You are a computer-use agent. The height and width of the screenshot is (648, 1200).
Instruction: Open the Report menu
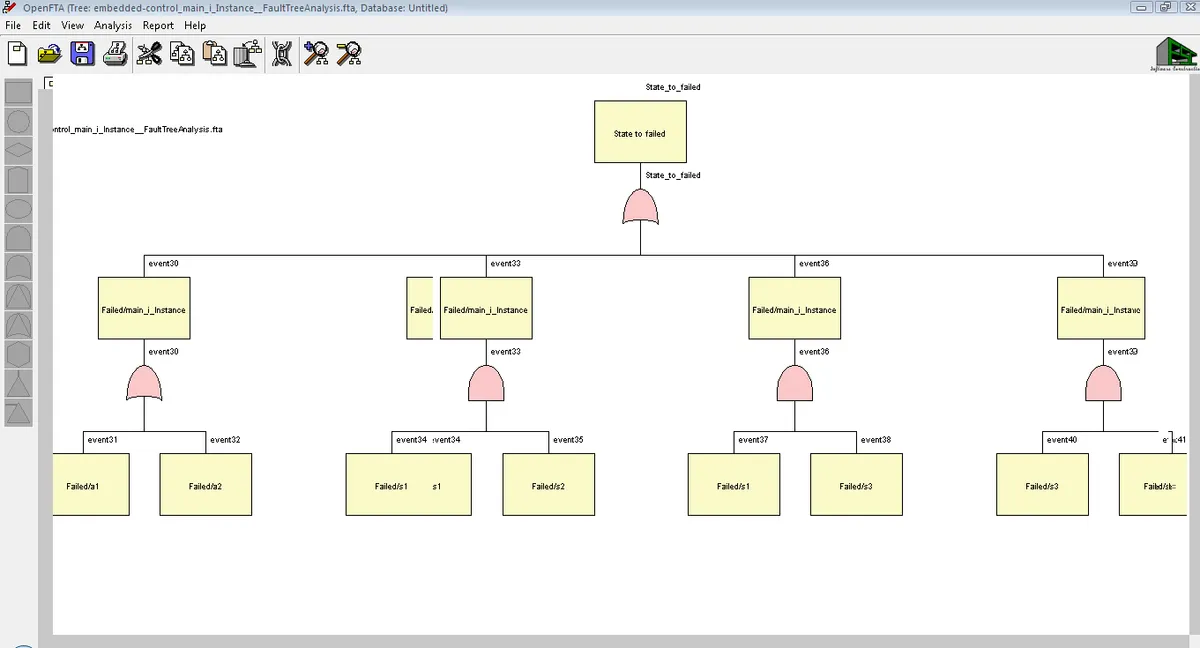click(158, 25)
